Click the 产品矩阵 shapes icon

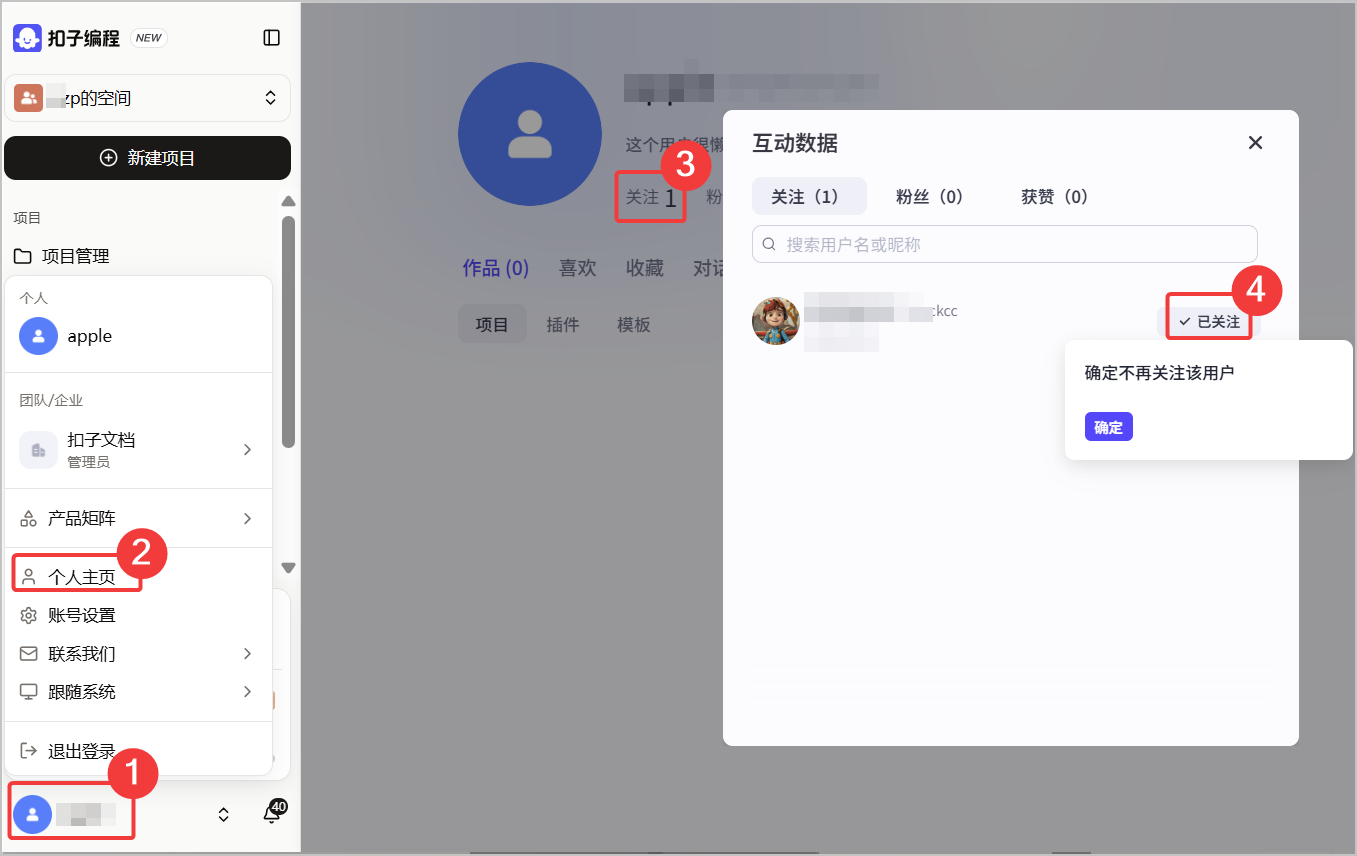point(29,519)
